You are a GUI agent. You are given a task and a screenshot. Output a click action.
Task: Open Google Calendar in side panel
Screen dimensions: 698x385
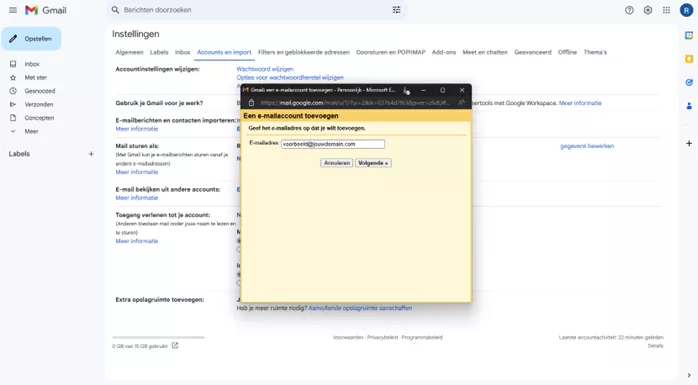pyautogui.click(x=689, y=36)
